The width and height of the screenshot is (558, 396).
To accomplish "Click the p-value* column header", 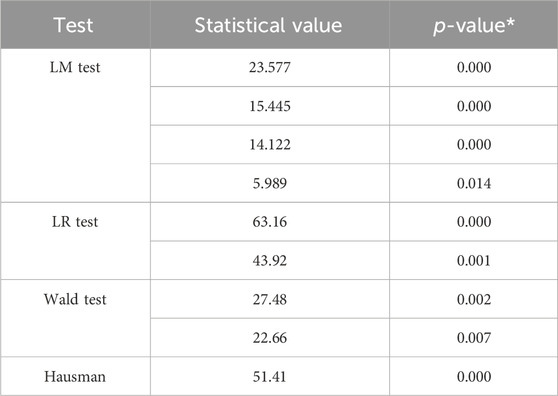I will point(474,26).
